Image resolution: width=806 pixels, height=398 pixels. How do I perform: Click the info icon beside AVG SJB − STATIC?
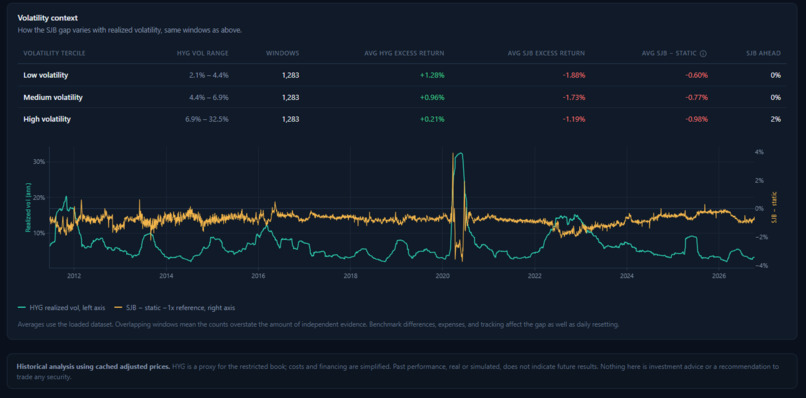(x=703, y=53)
